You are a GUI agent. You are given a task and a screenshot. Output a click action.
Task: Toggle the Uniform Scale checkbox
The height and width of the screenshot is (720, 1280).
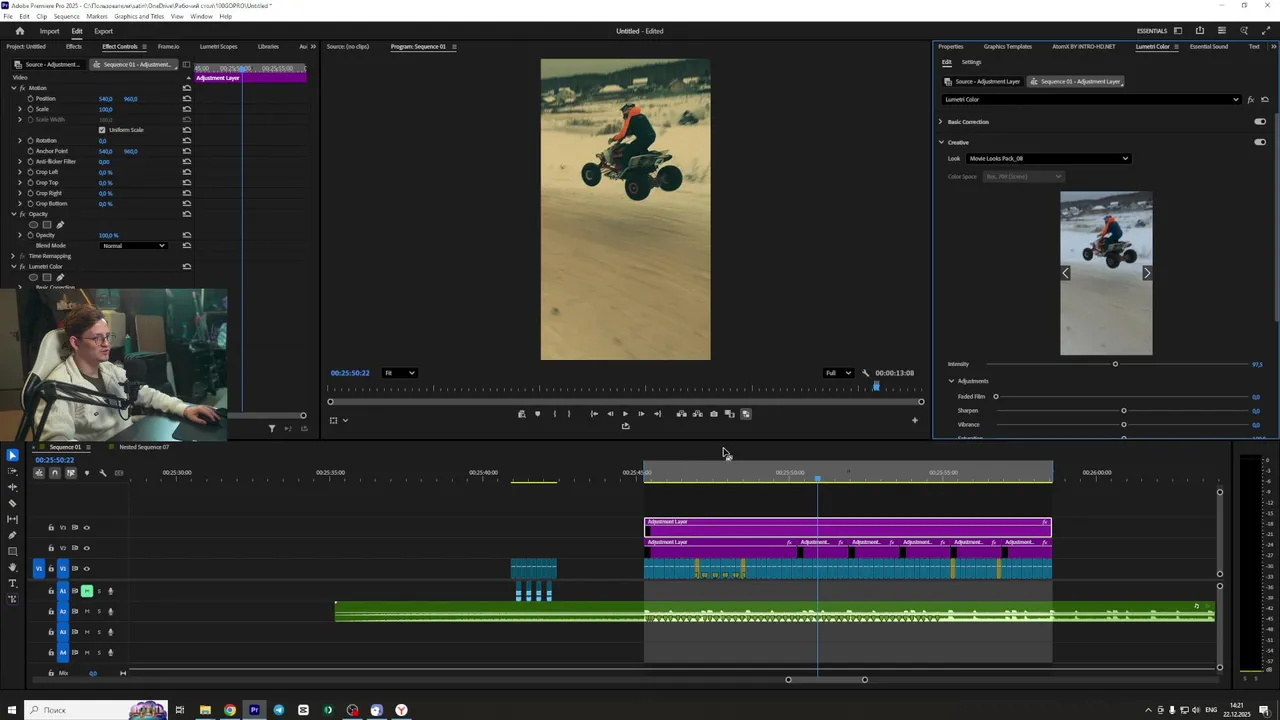(x=102, y=130)
